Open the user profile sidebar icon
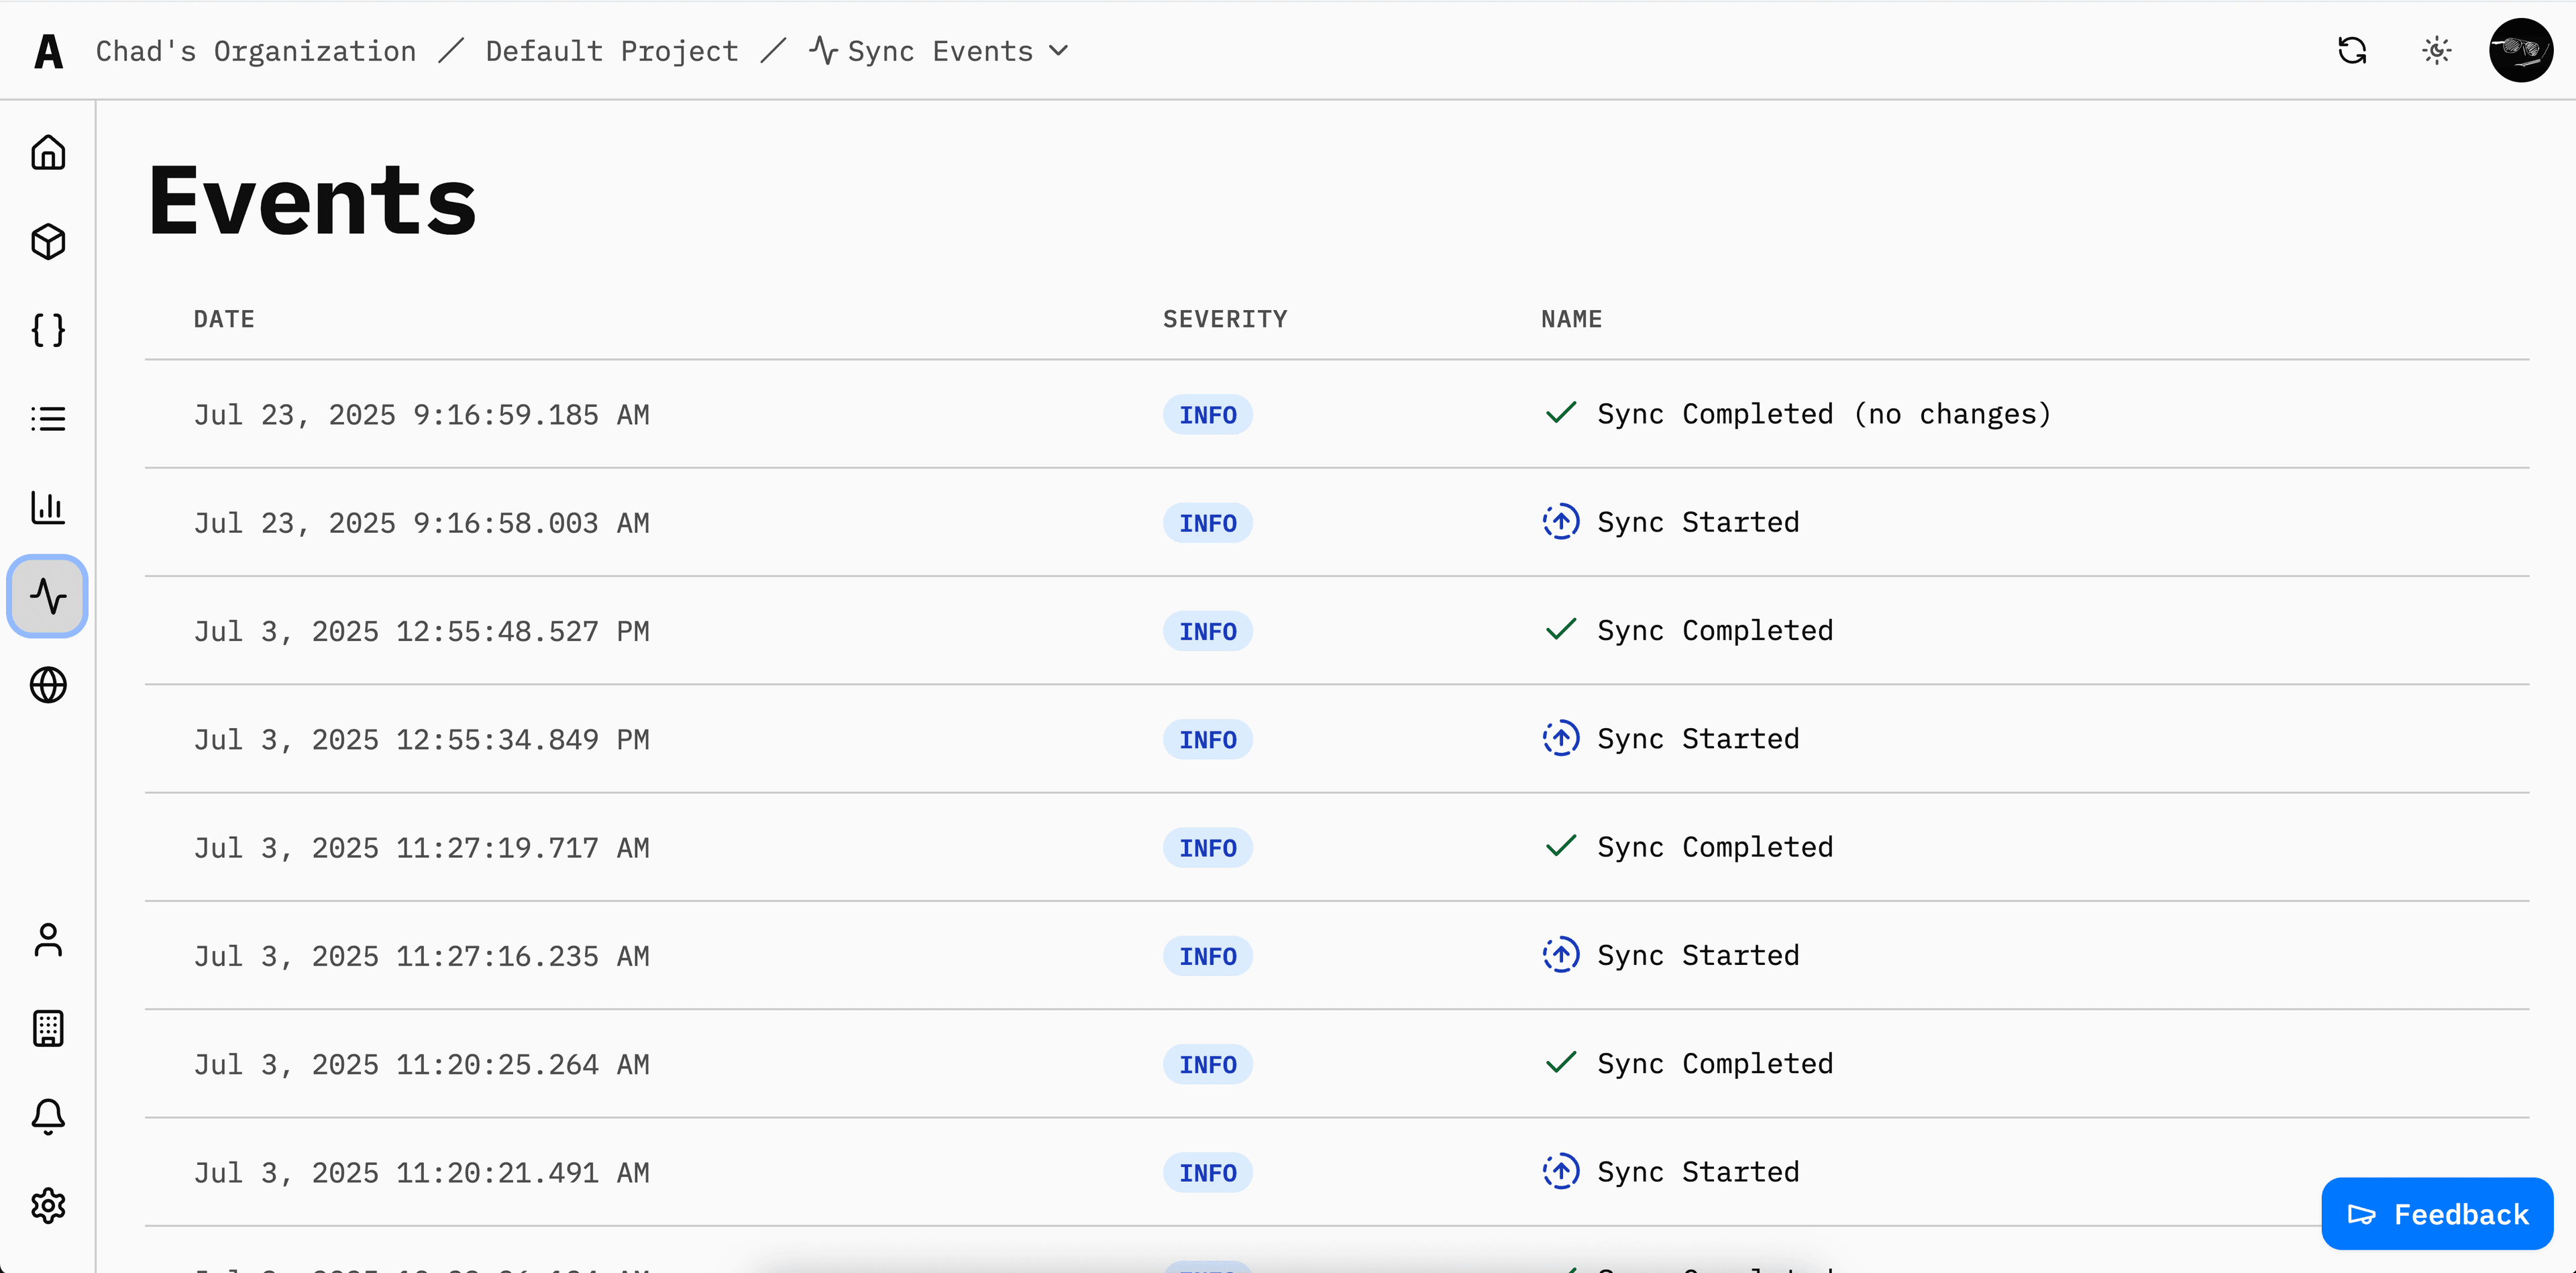The height and width of the screenshot is (1273, 2576). pyautogui.click(x=48, y=940)
